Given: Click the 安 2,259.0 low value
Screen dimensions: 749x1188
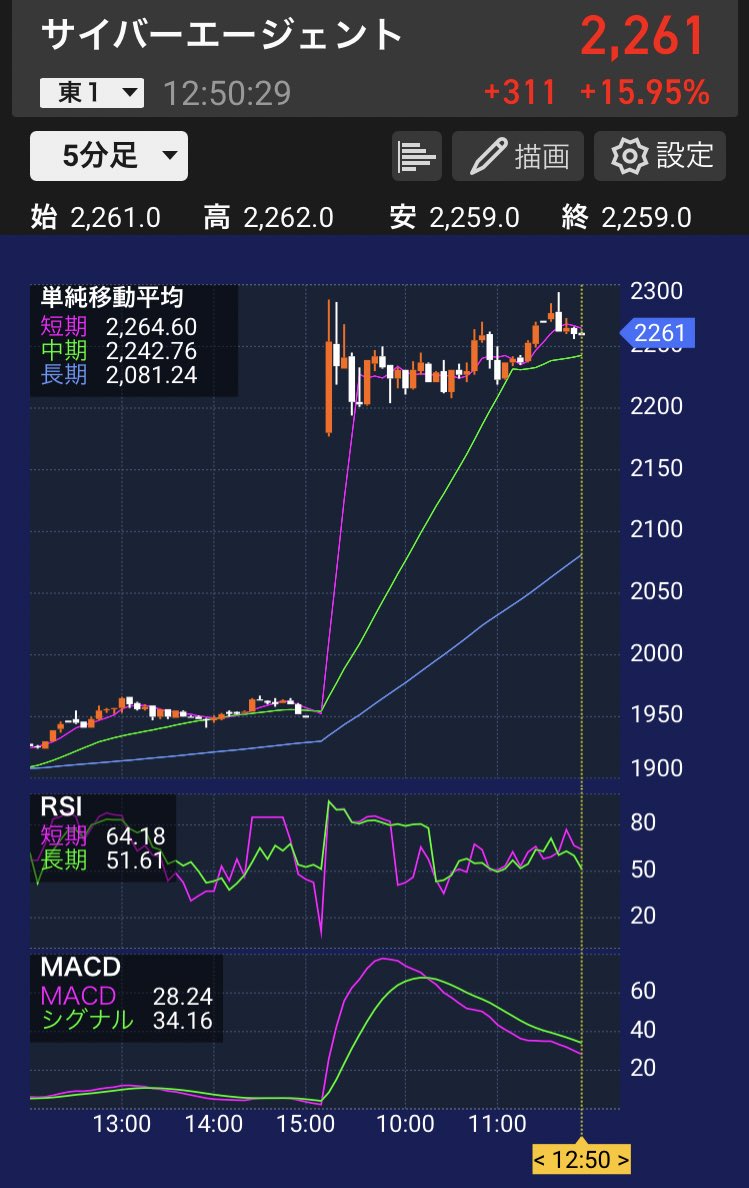Looking at the screenshot, I should 454,217.
